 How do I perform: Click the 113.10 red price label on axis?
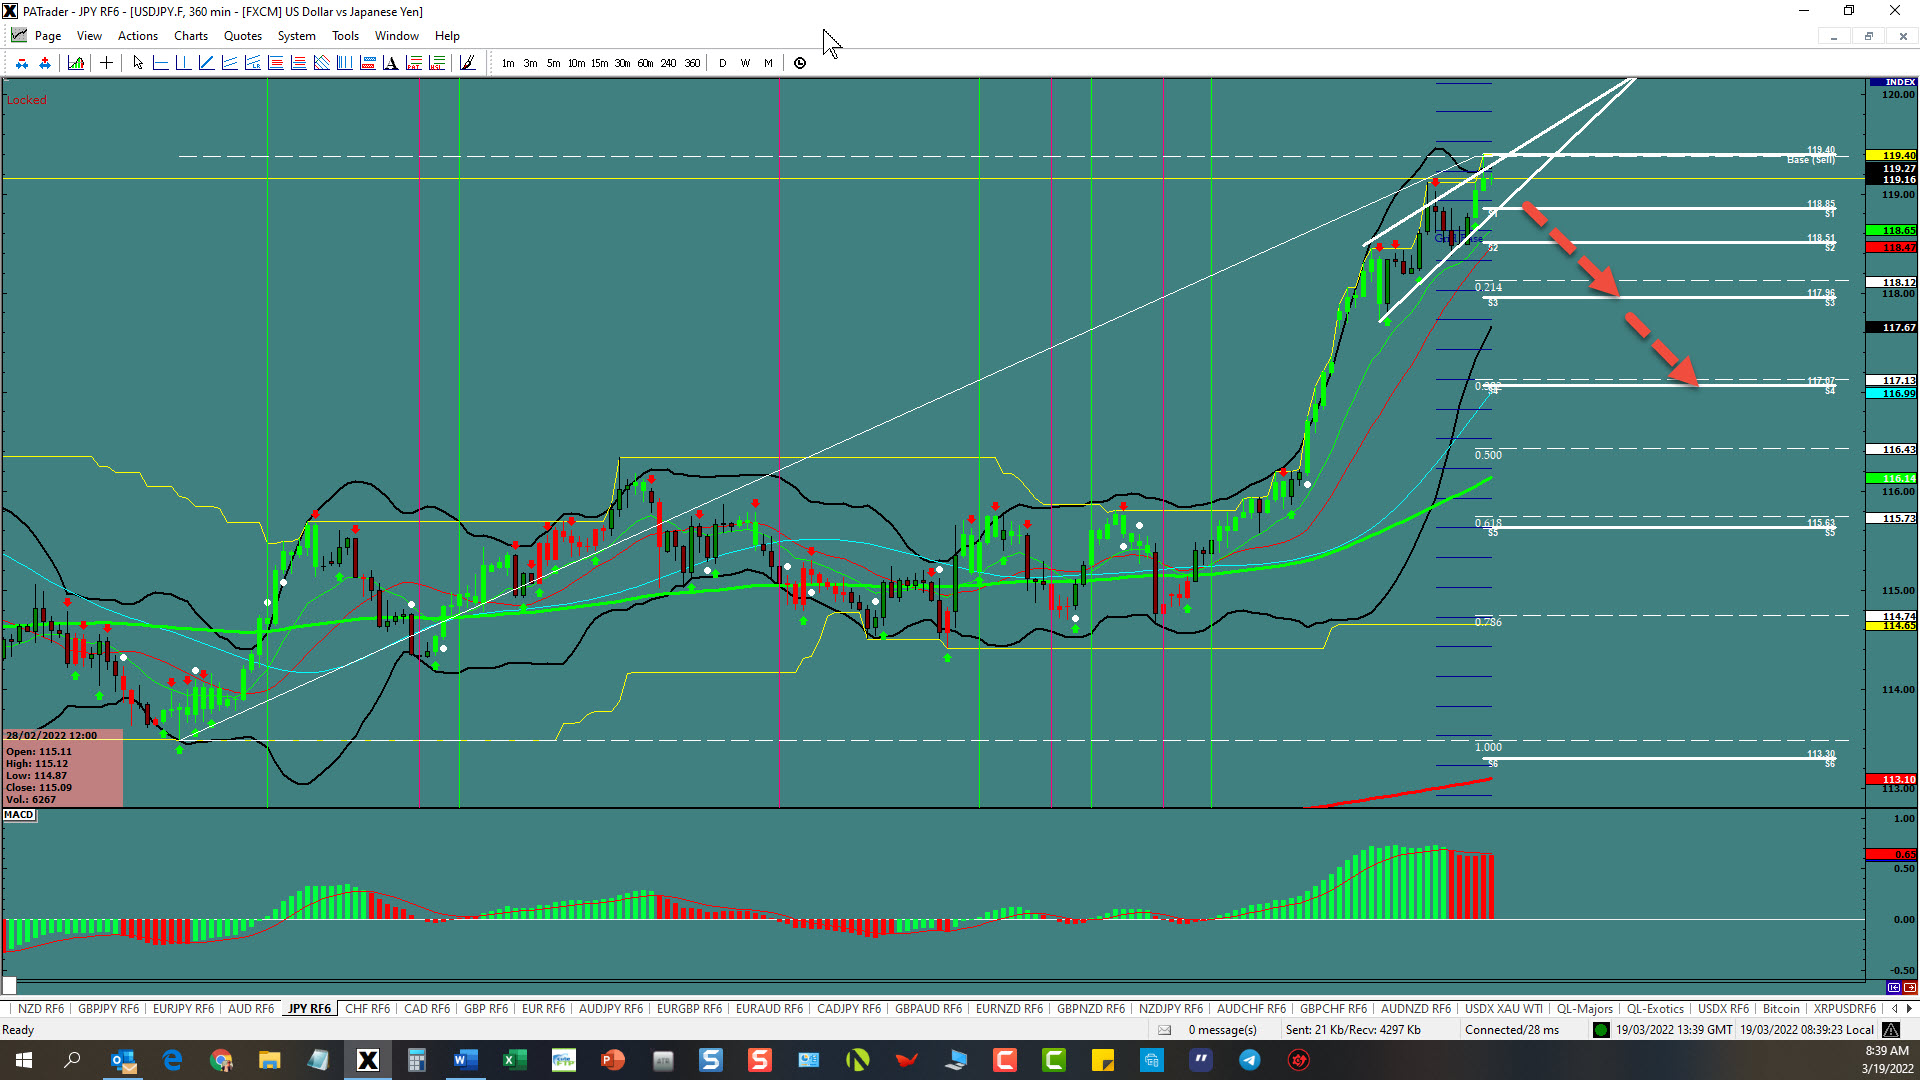[1892, 779]
